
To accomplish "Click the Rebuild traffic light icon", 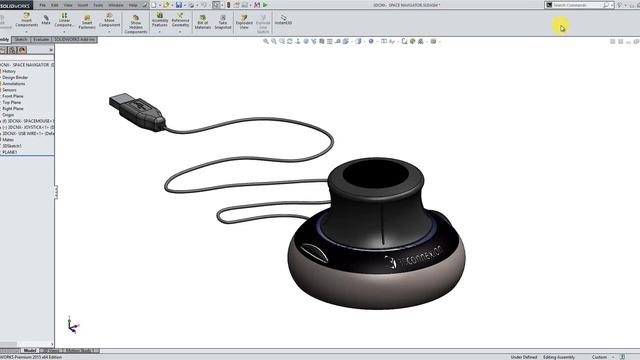I will point(229,5).
